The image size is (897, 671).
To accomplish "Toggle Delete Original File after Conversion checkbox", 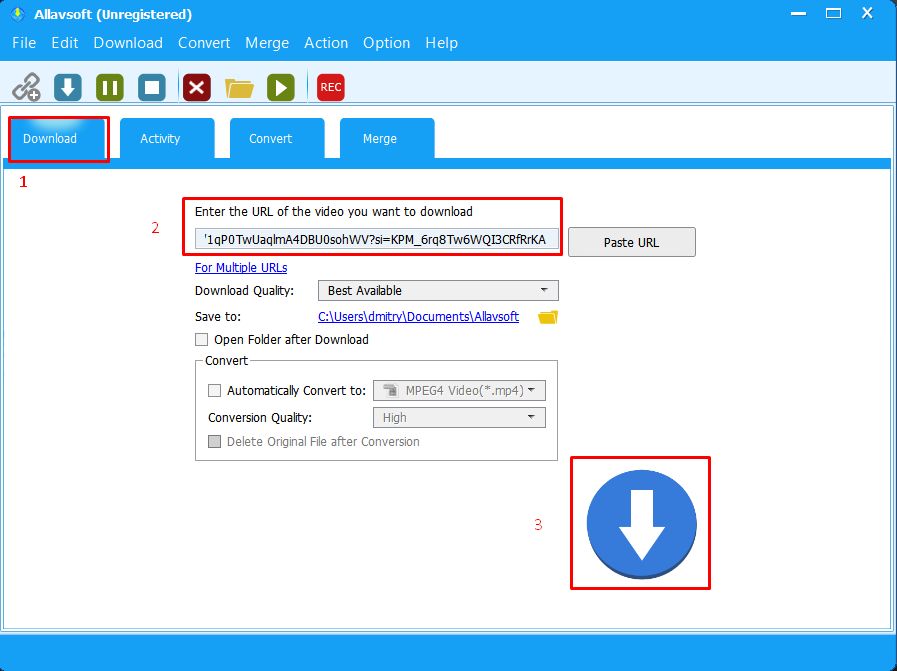I will (215, 442).
